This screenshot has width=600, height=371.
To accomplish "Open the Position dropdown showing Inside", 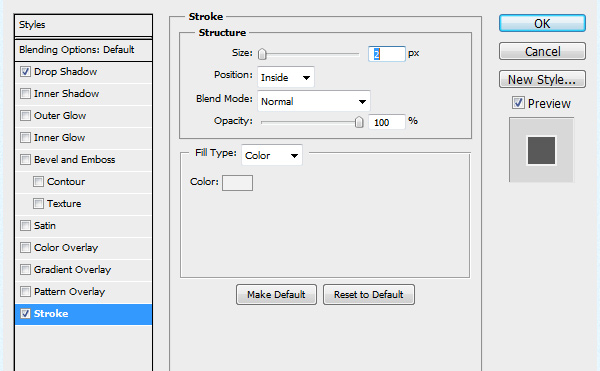I will [x=286, y=77].
